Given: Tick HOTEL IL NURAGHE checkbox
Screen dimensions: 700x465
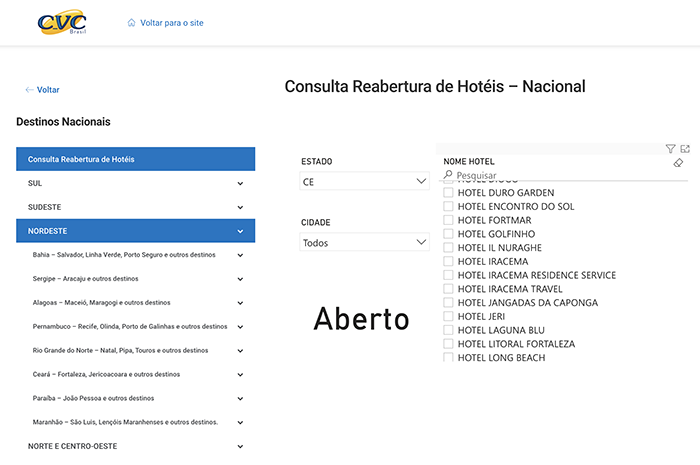Looking at the screenshot, I should point(448,248).
